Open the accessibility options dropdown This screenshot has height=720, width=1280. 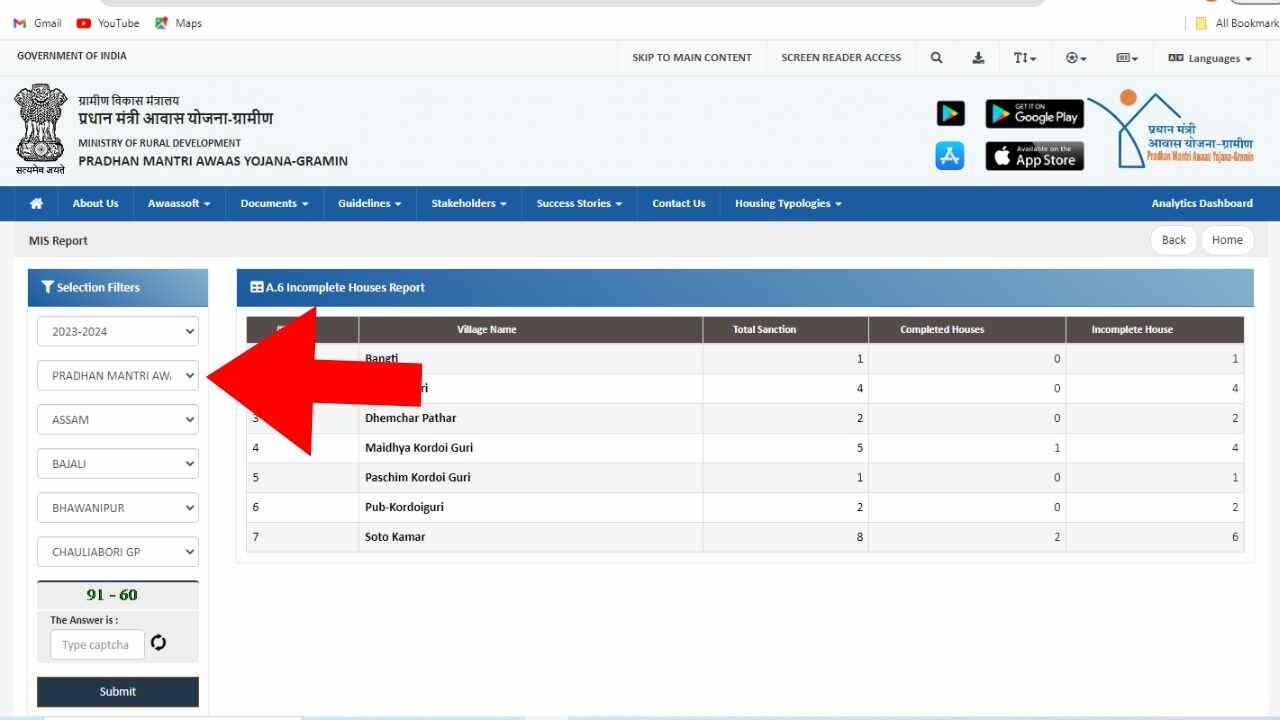(1077, 58)
